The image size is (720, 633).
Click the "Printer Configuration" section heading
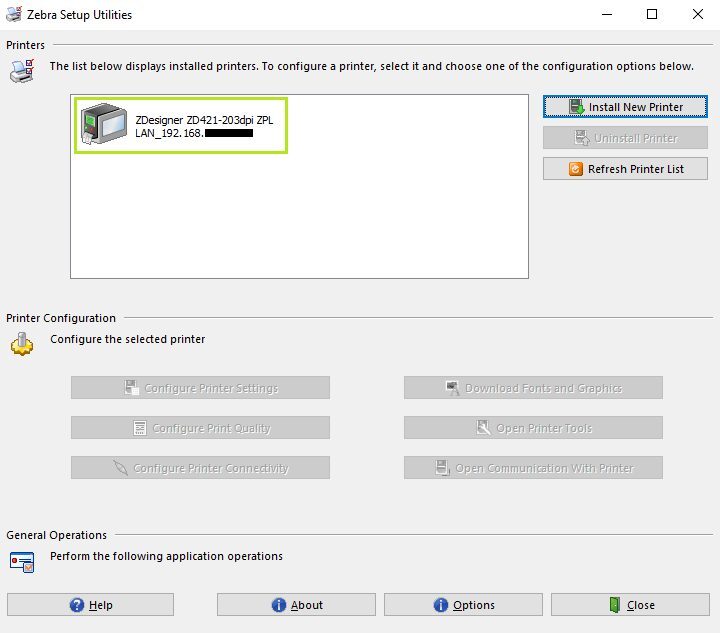pyautogui.click(x=61, y=318)
